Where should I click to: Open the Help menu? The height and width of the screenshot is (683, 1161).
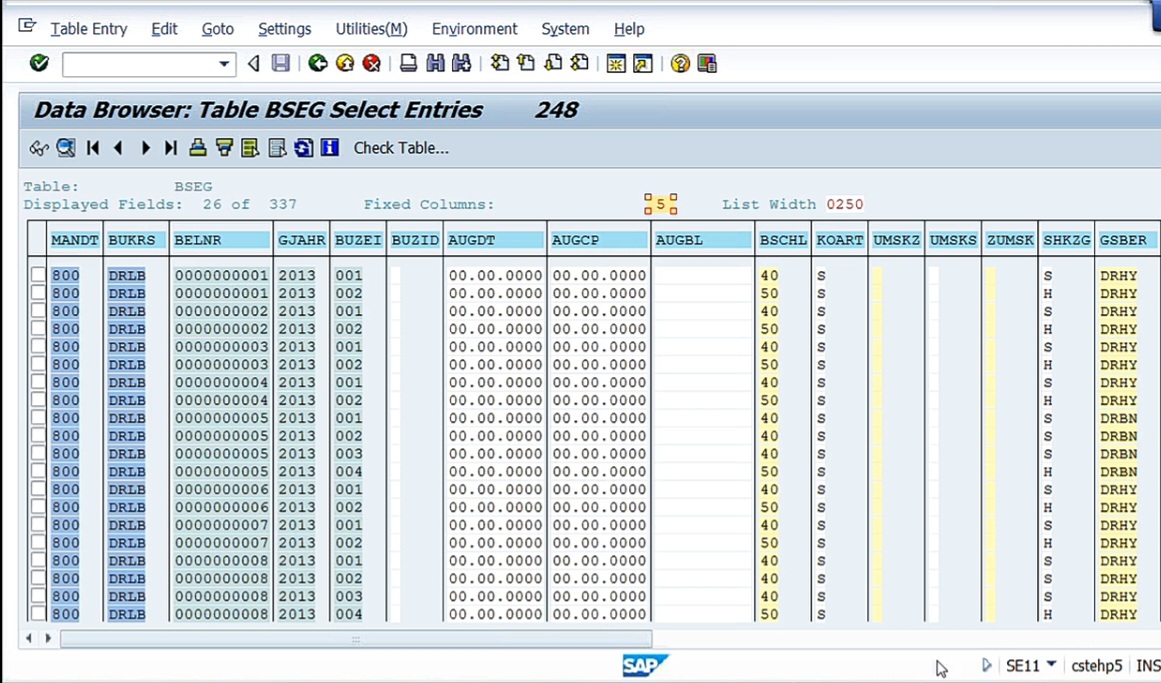(629, 29)
